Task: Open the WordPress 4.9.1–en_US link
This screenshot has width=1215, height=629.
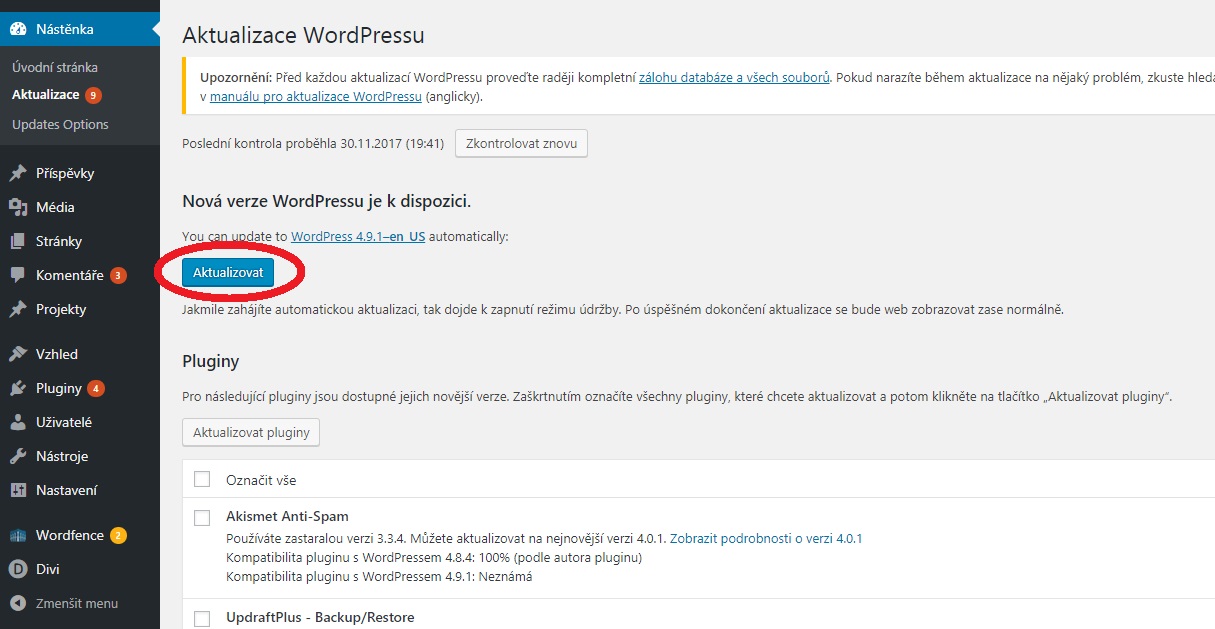Action: (x=358, y=237)
